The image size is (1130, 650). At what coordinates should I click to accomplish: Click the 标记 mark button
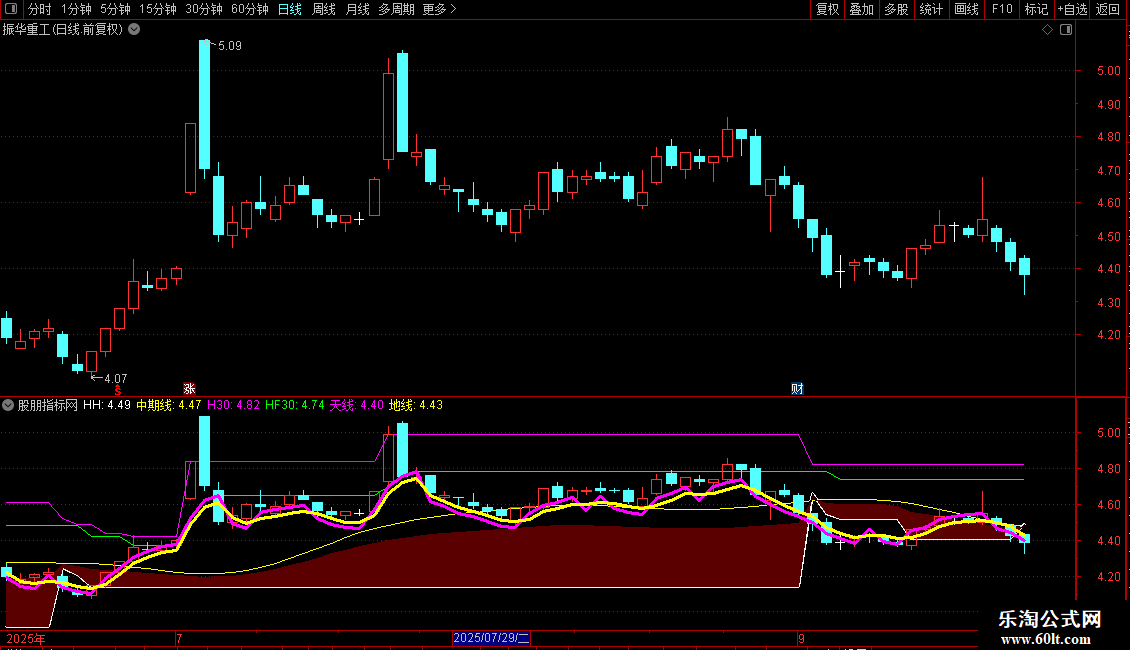click(x=1036, y=9)
